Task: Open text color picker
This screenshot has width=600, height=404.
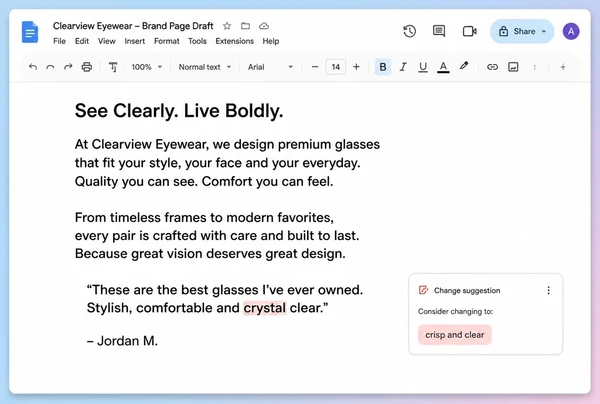Action: 443,67
